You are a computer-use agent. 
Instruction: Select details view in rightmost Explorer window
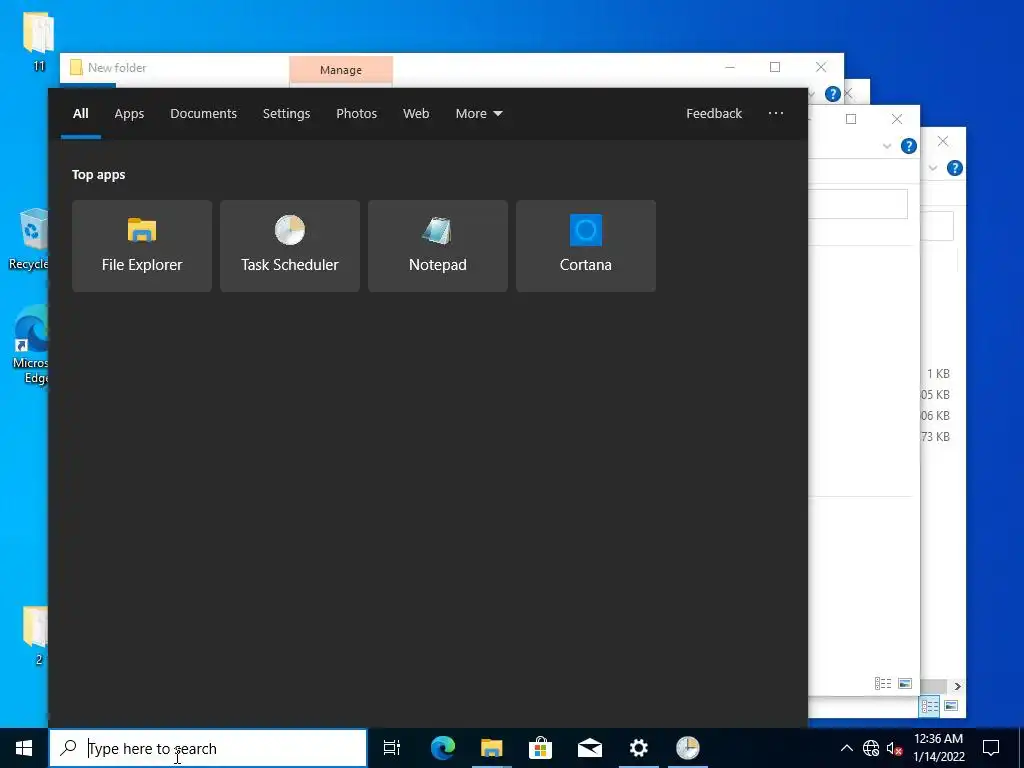929,706
